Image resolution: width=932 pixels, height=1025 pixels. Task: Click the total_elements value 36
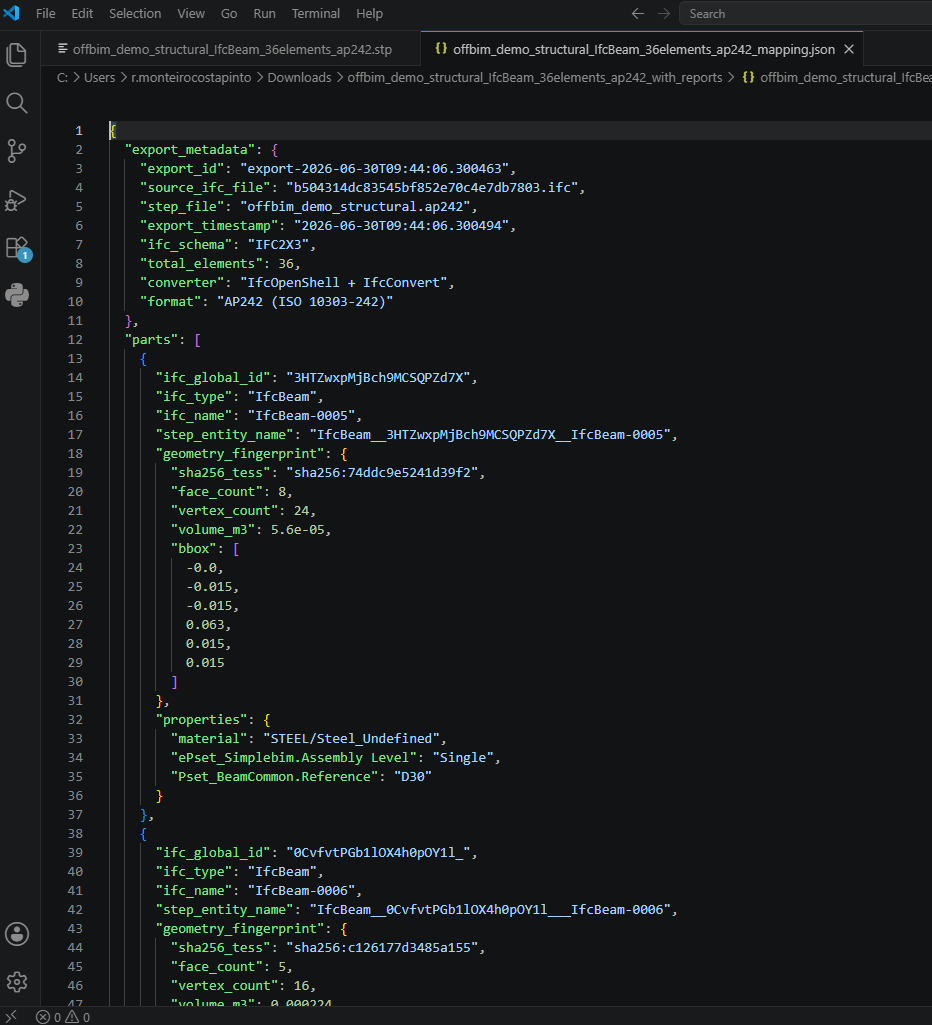286,263
